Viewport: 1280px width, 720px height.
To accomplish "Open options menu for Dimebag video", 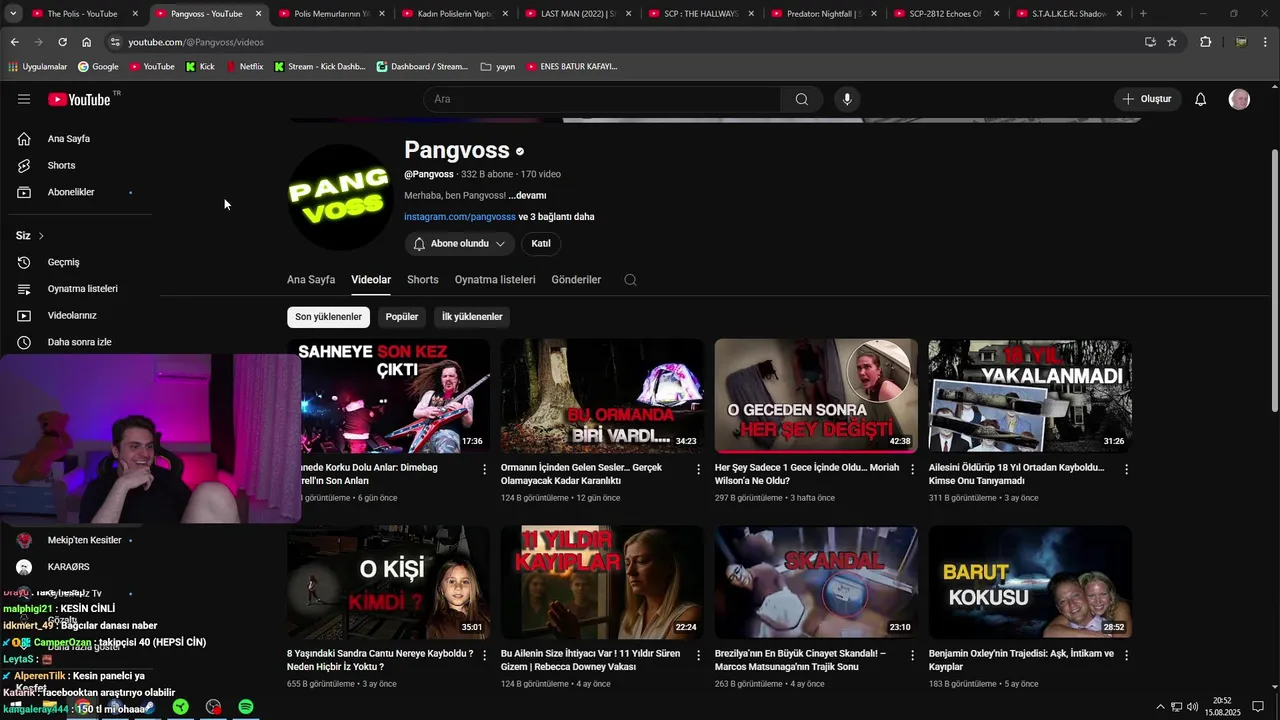I will tap(485, 469).
